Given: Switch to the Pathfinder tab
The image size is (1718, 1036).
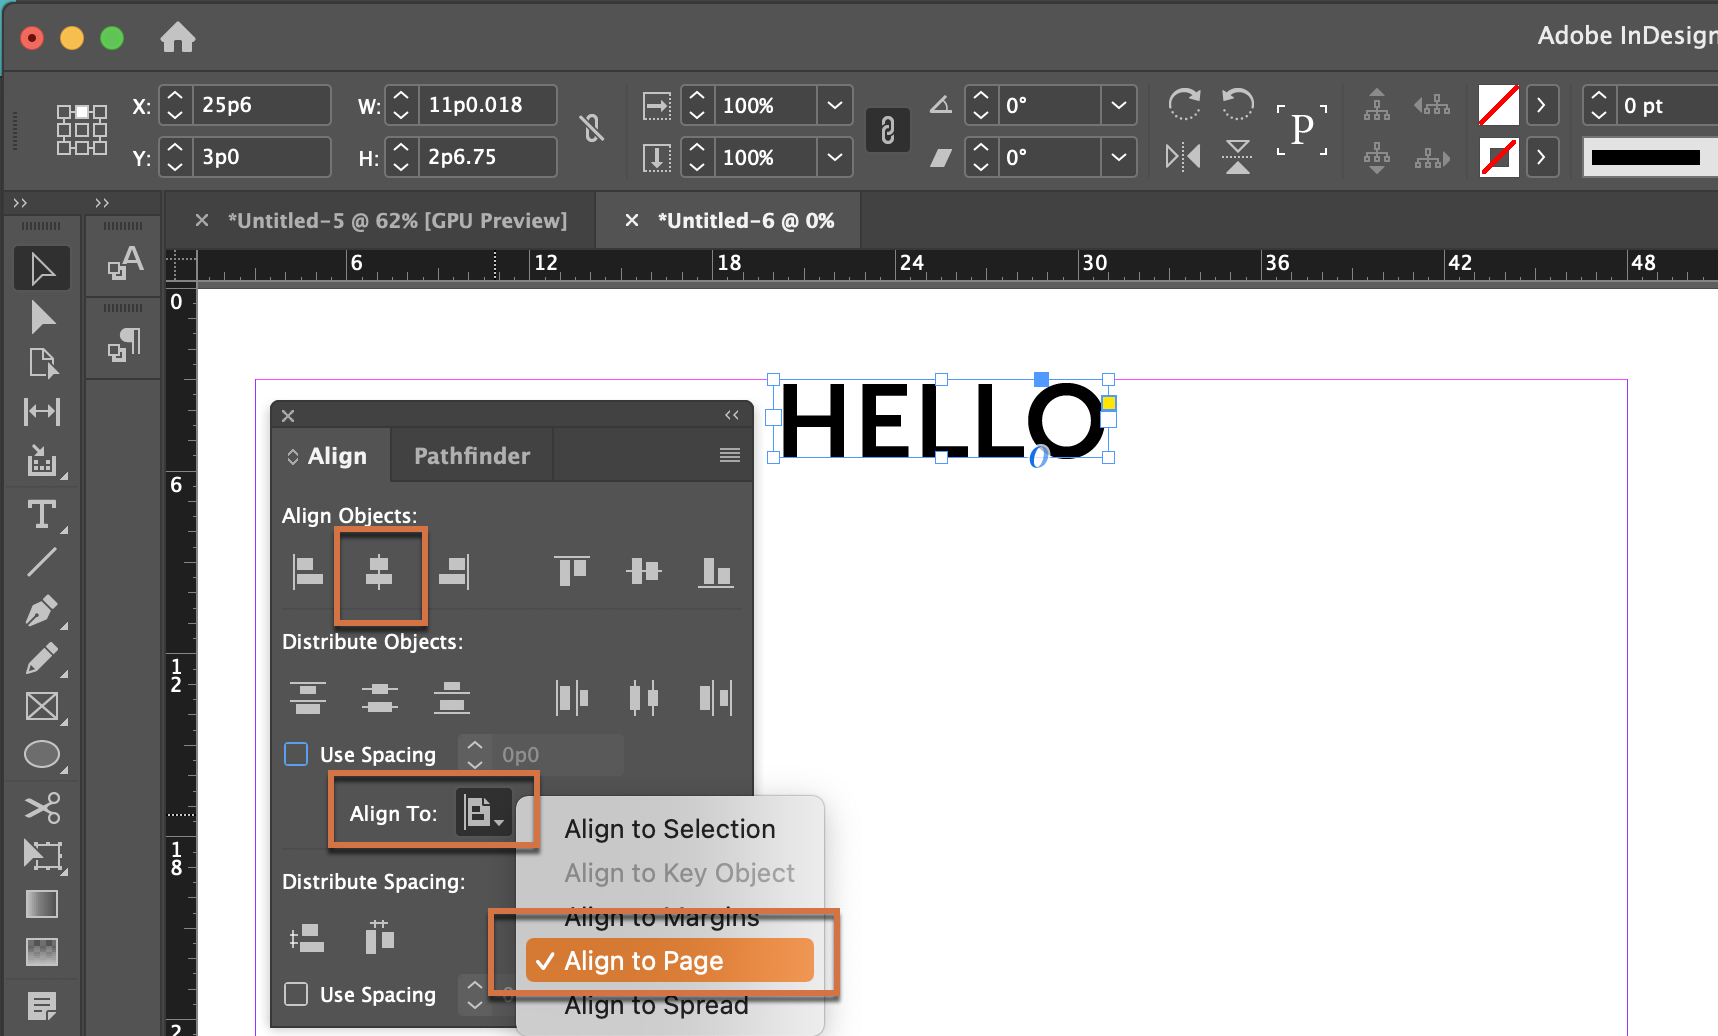Looking at the screenshot, I should [x=471, y=455].
